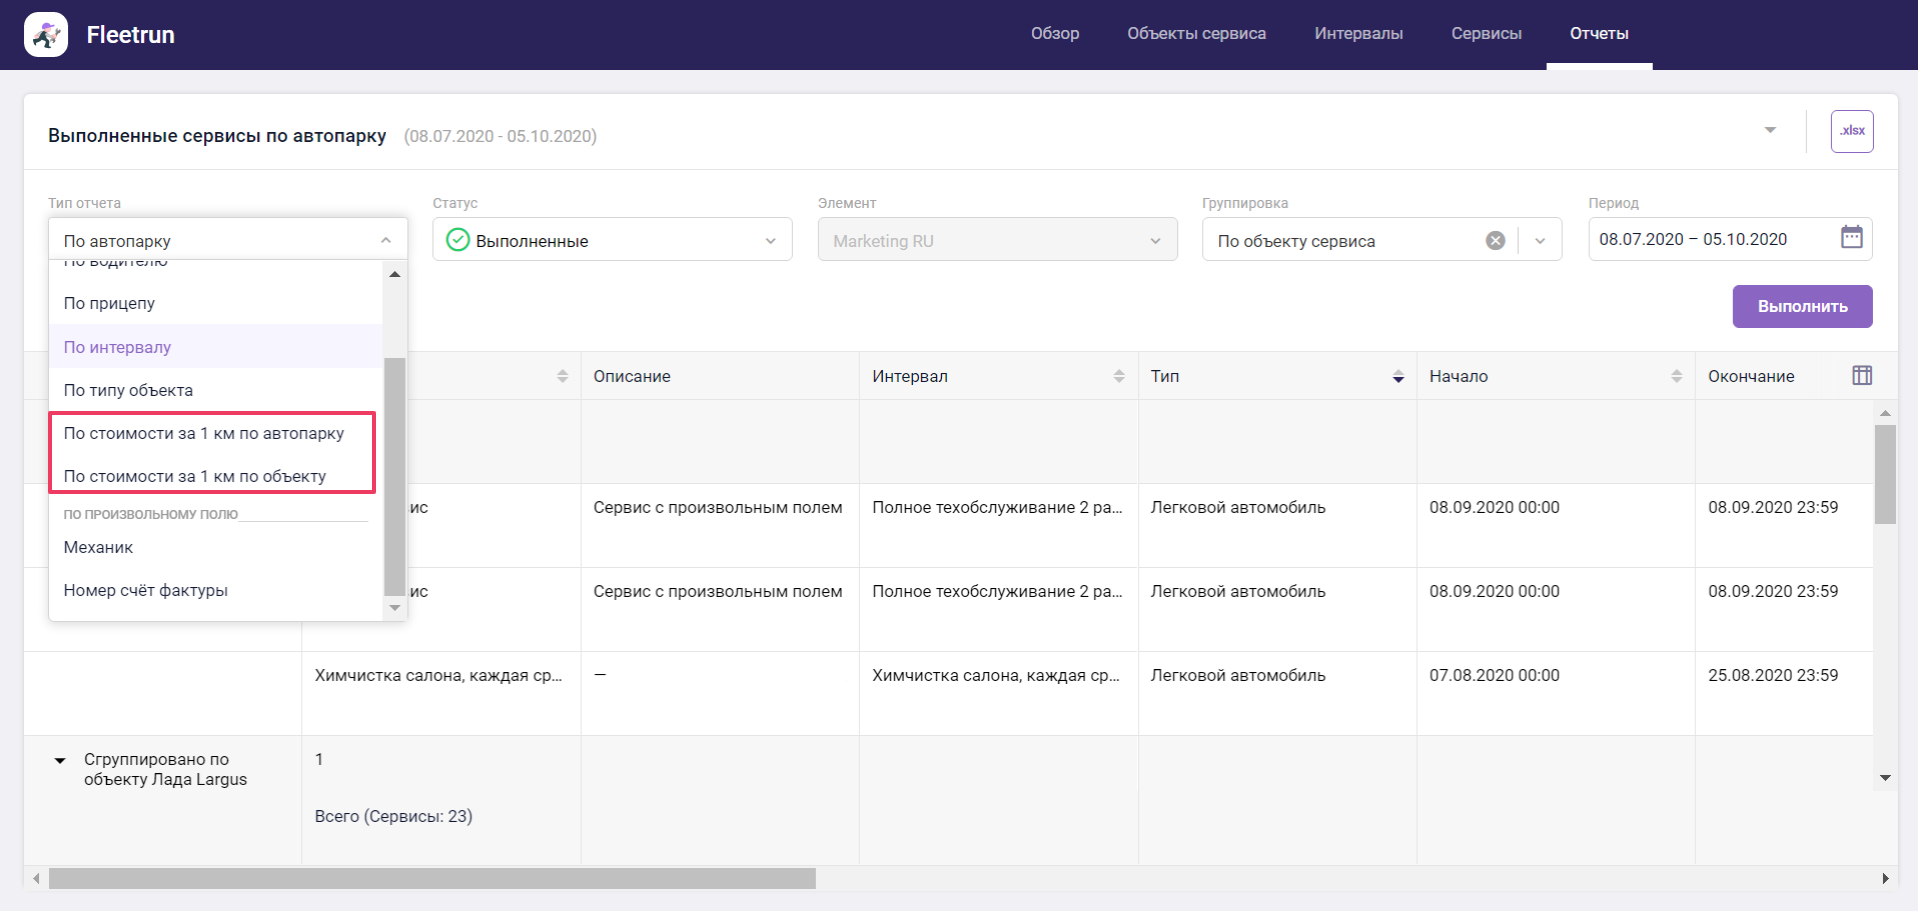The height and width of the screenshot is (911, 1918).
Task: Open the report header collapse arrow
Action: click(x=1770, y=131)
